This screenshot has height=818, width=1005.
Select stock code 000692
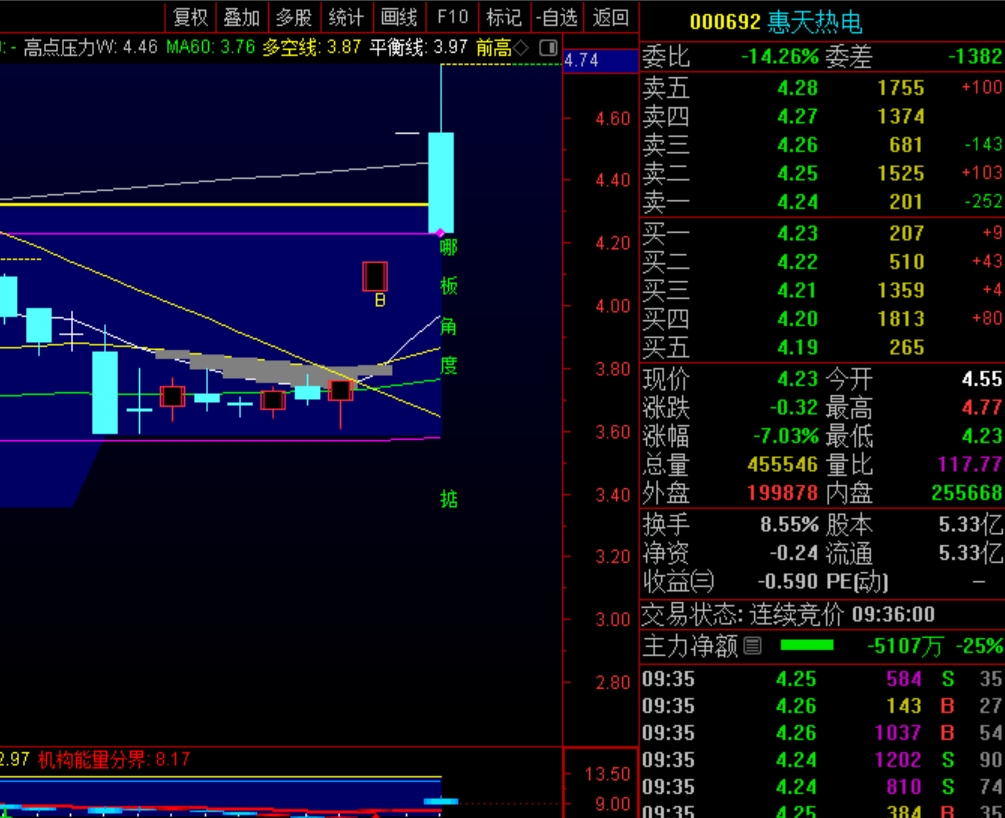[725, 22]
